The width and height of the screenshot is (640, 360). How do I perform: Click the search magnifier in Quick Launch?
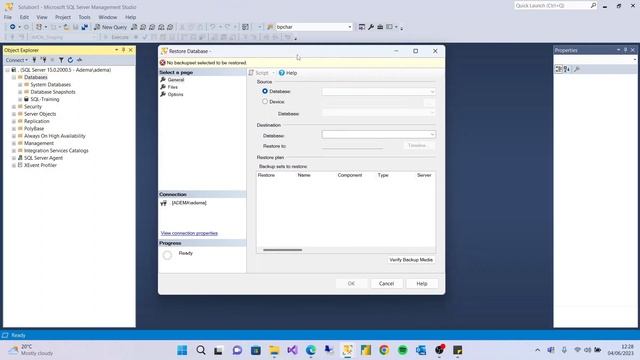pyautogui.click(x=593, y=5)
